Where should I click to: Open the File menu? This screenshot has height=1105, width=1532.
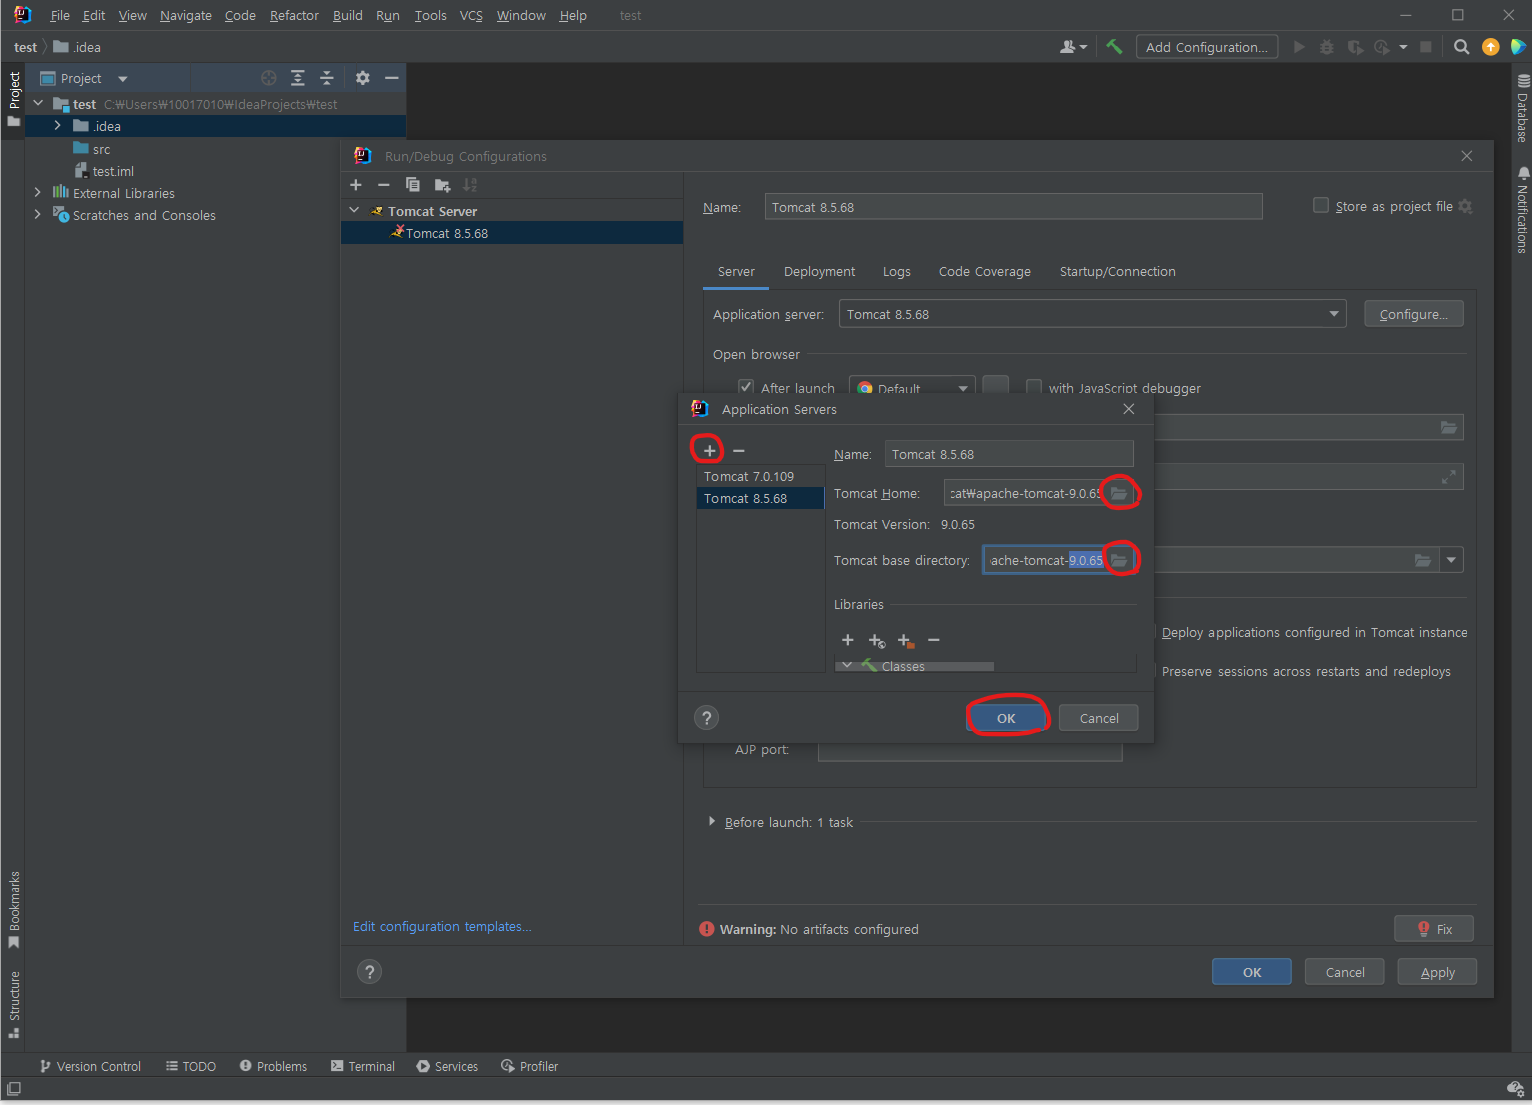point(60,15)
